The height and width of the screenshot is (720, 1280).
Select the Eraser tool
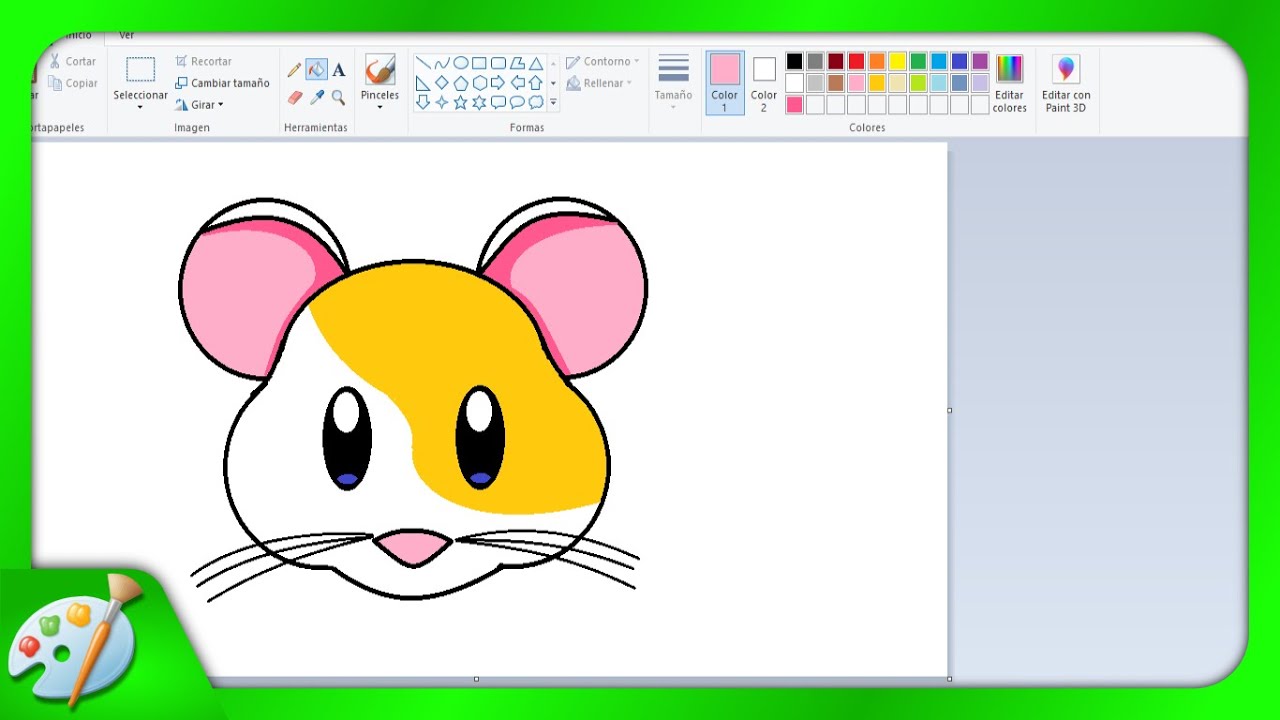(x=295, y=97)
